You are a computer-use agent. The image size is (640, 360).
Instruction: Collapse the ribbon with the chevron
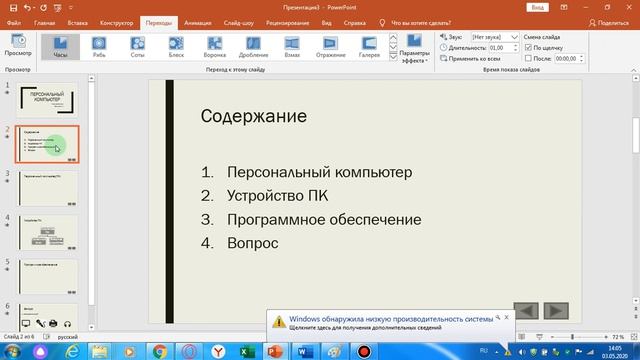[634, 70]
